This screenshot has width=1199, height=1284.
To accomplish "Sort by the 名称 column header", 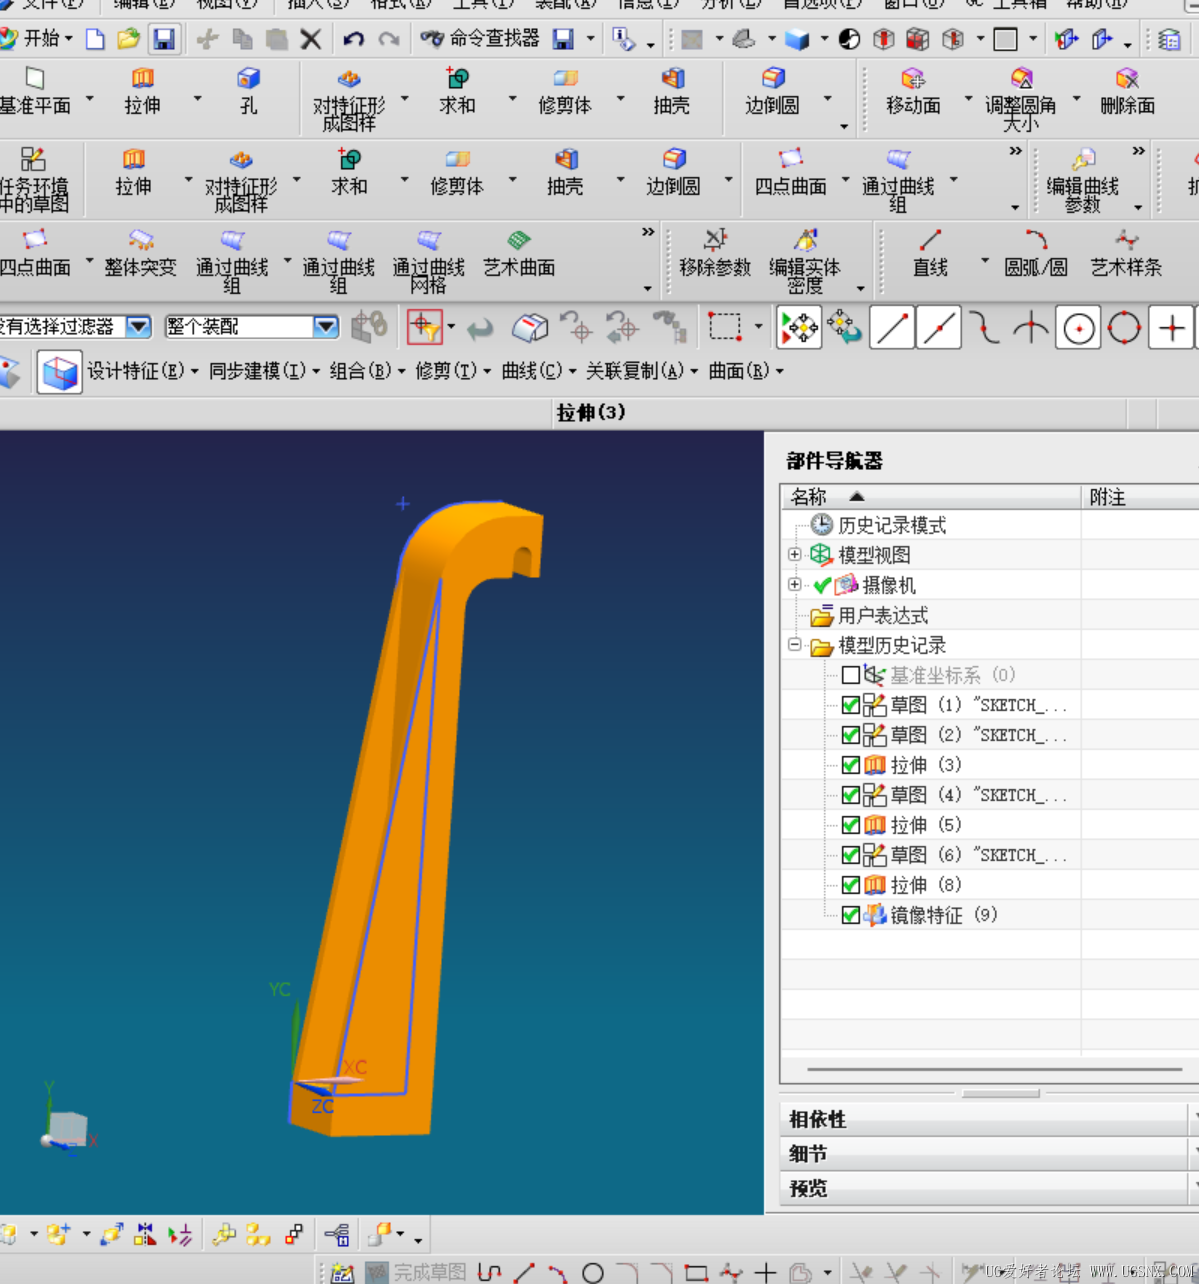I will coord(931,497).
